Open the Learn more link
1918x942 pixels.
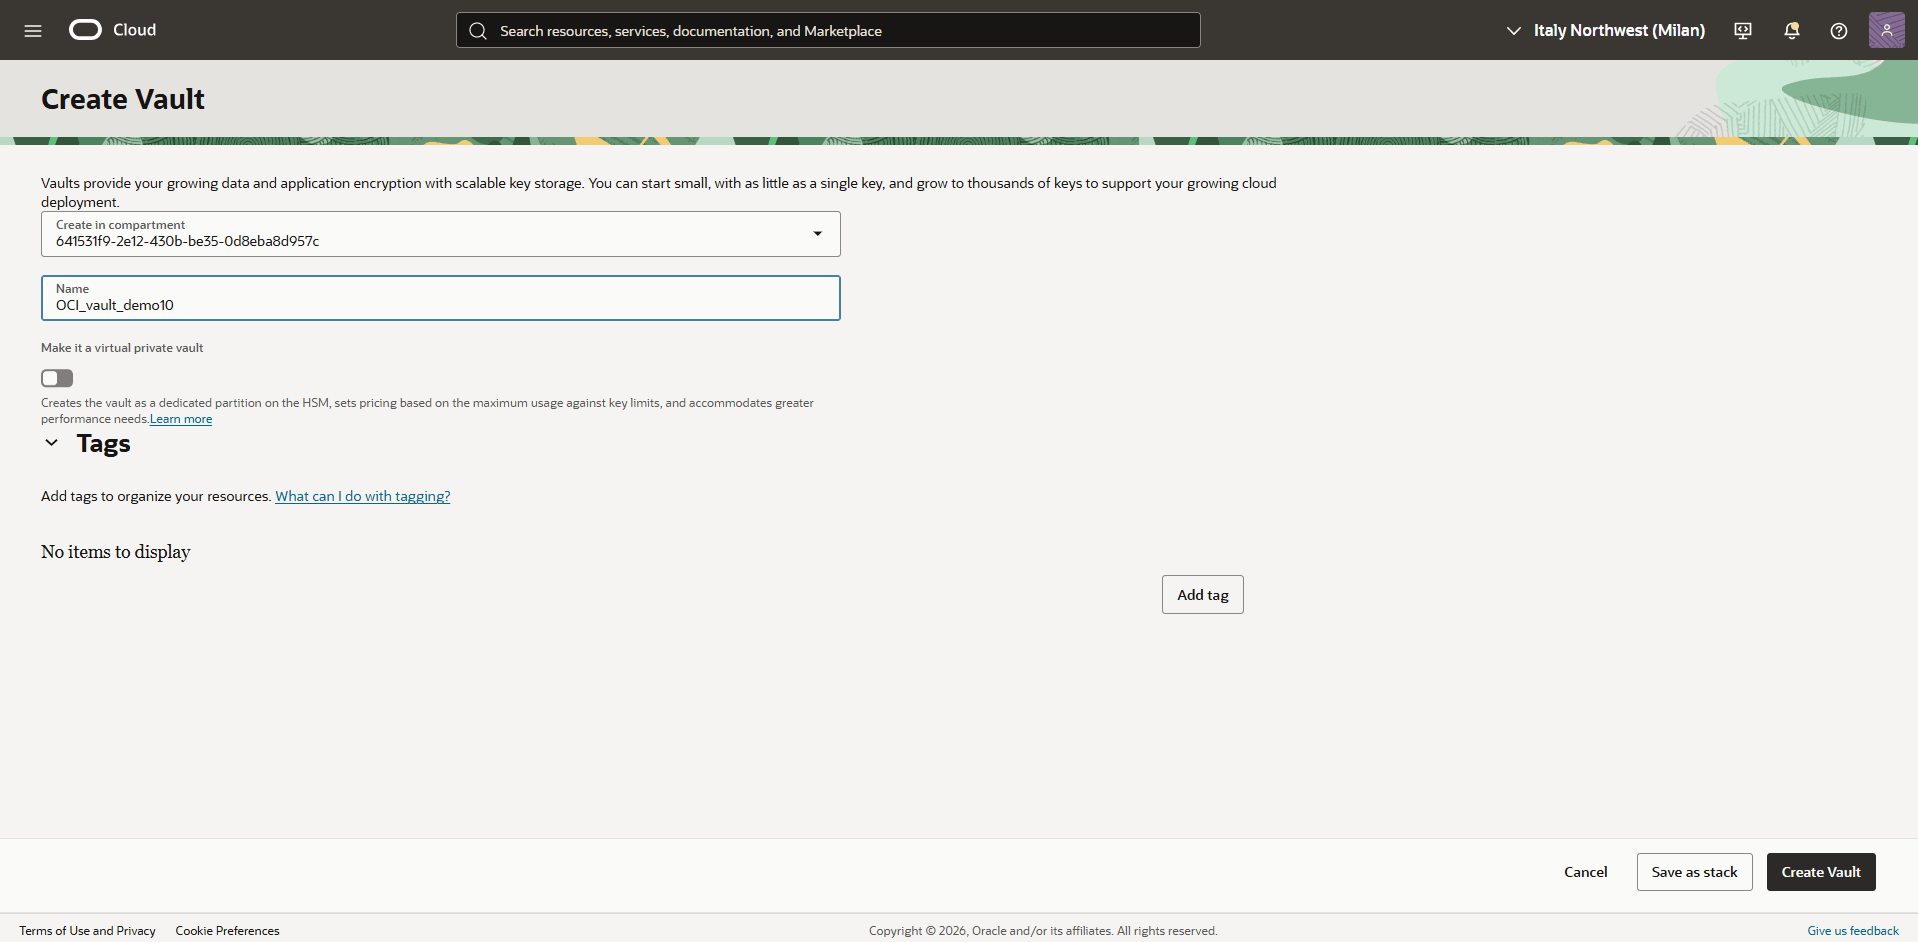click(181, 419)
